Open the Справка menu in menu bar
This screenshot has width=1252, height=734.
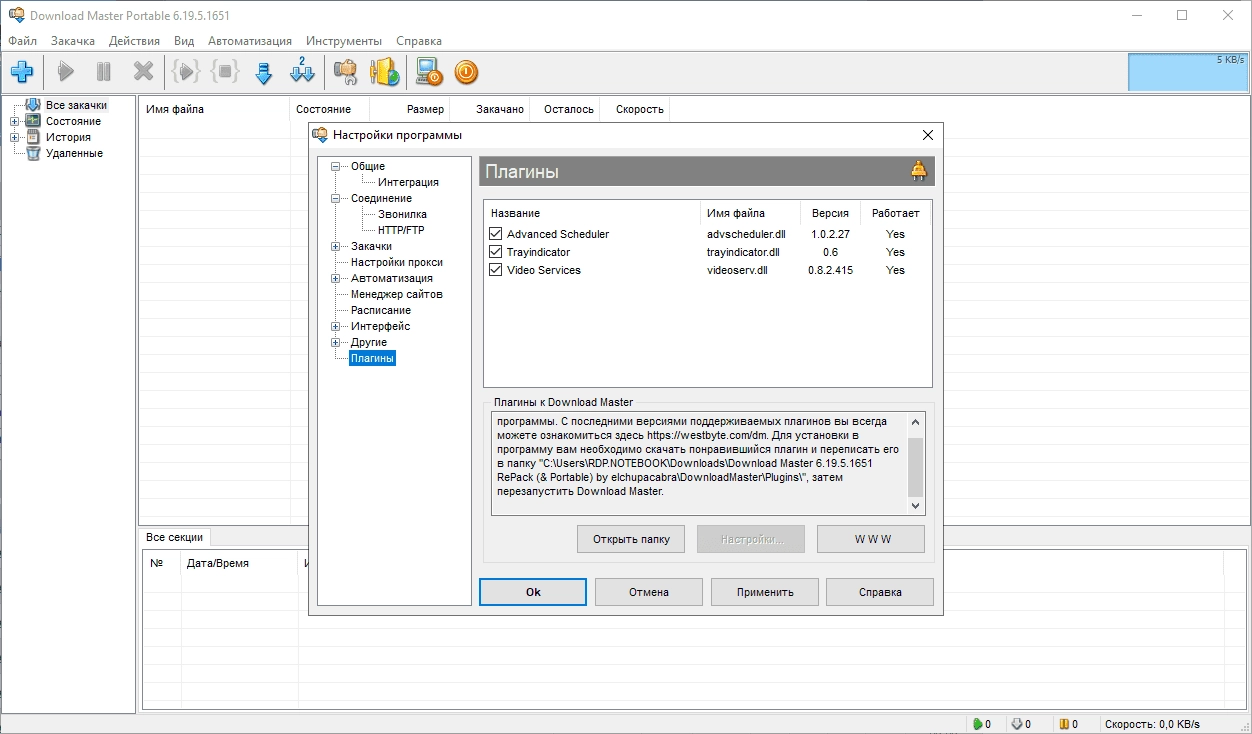pyautogui.click(x=419, y=41)
